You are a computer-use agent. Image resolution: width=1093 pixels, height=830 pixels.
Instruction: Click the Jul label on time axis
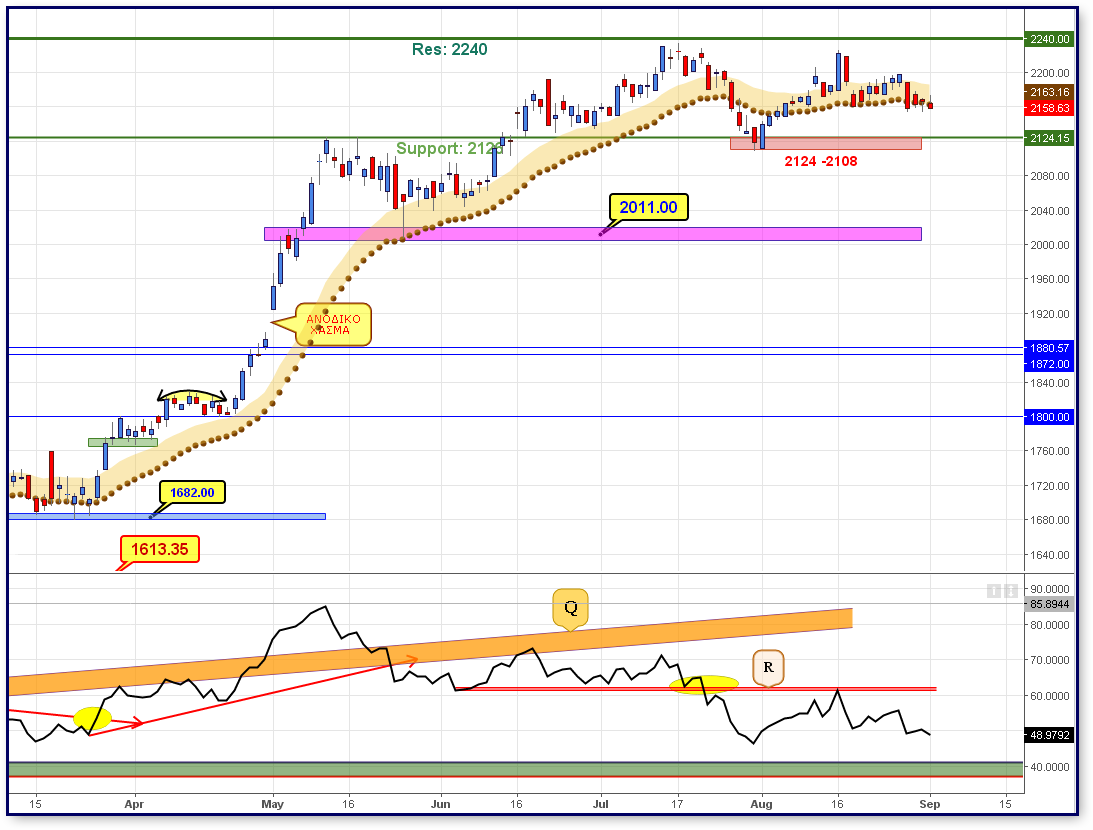coord(601,804)
